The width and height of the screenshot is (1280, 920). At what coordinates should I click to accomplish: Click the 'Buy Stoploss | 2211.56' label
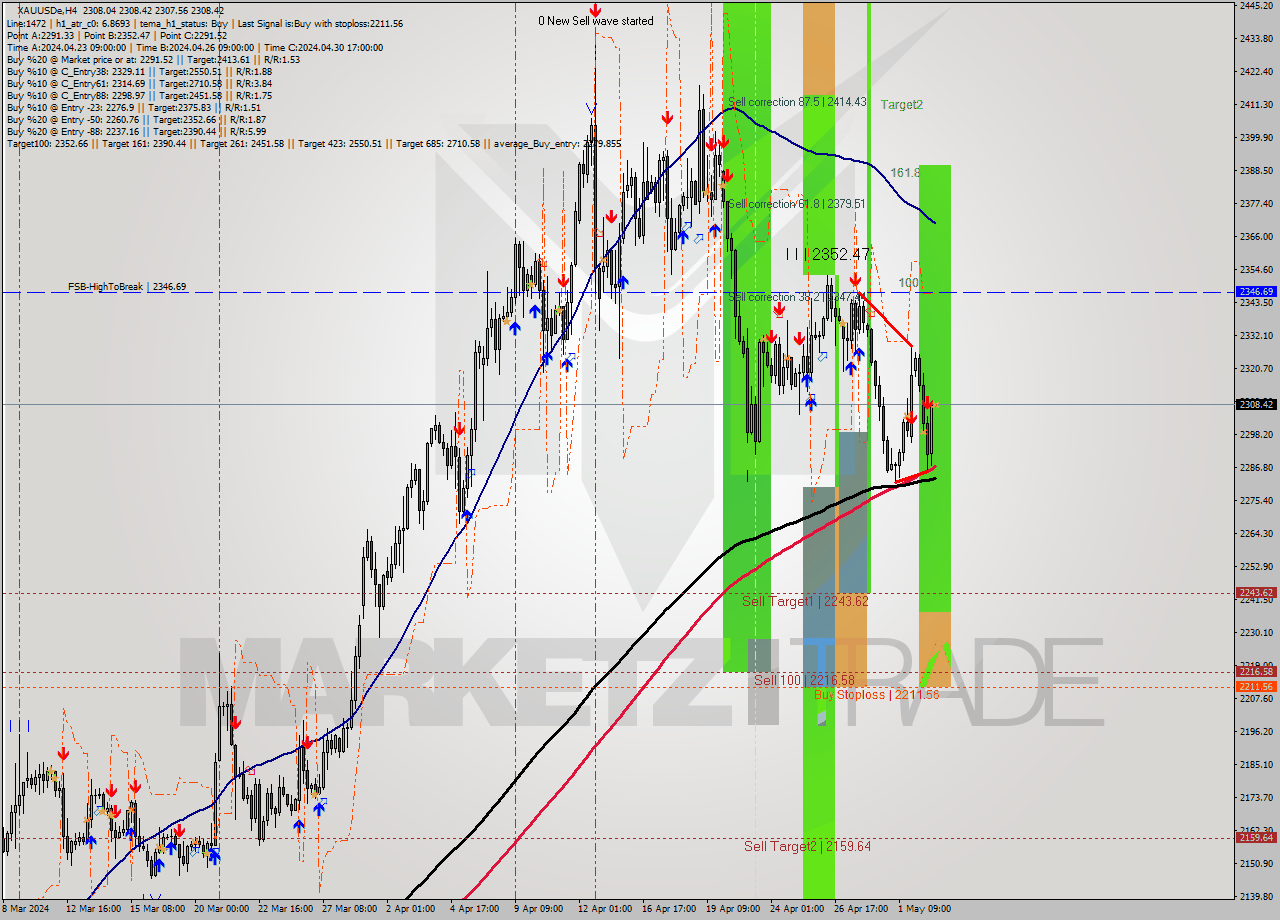click(877, 694)
